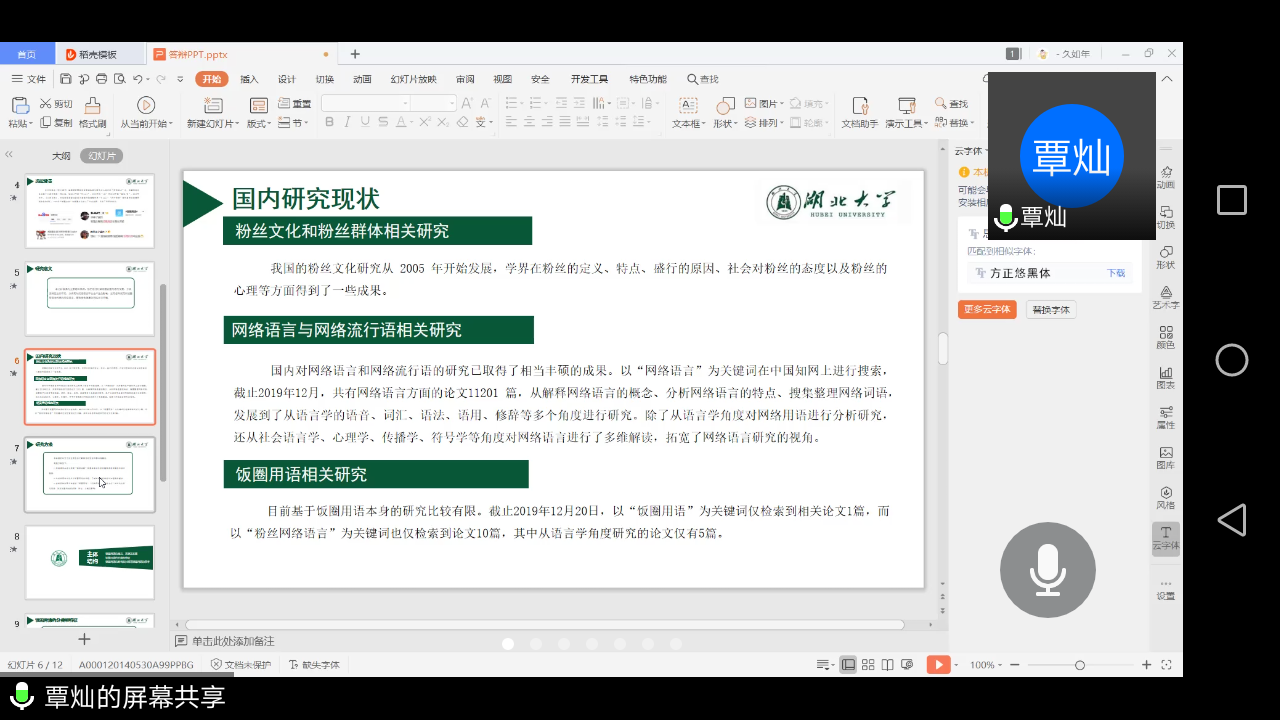1280x720 pixels.
Task: Open the 插入 Insert ribbon tab
Action: pos(249,79)
